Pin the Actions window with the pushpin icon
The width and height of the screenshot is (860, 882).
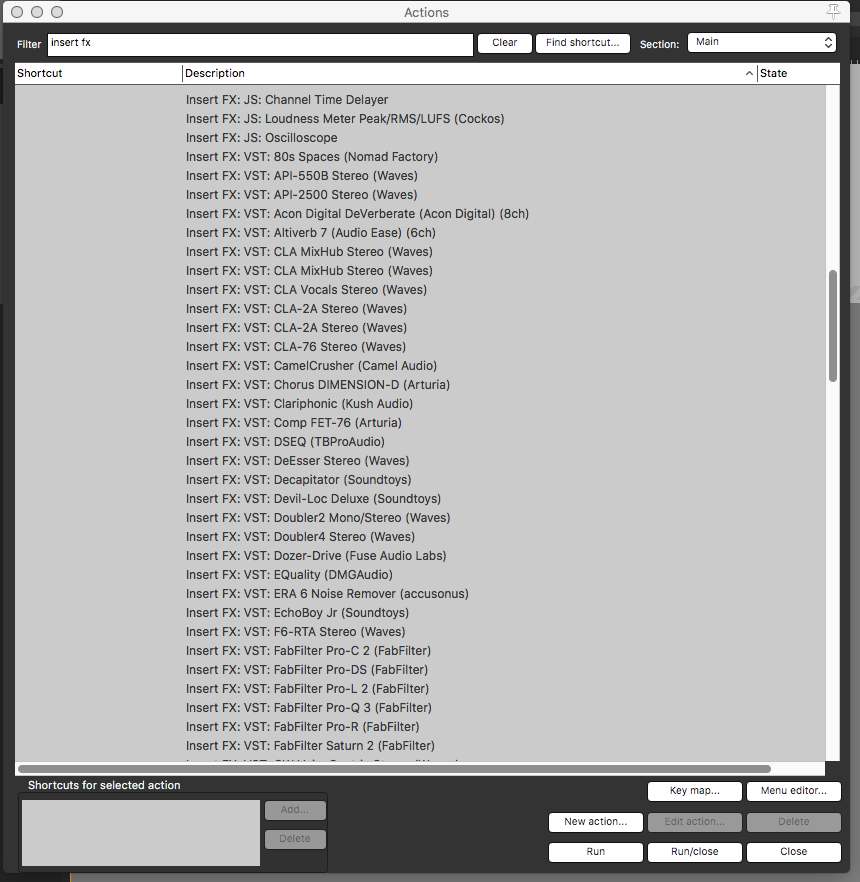click(833, 12)
